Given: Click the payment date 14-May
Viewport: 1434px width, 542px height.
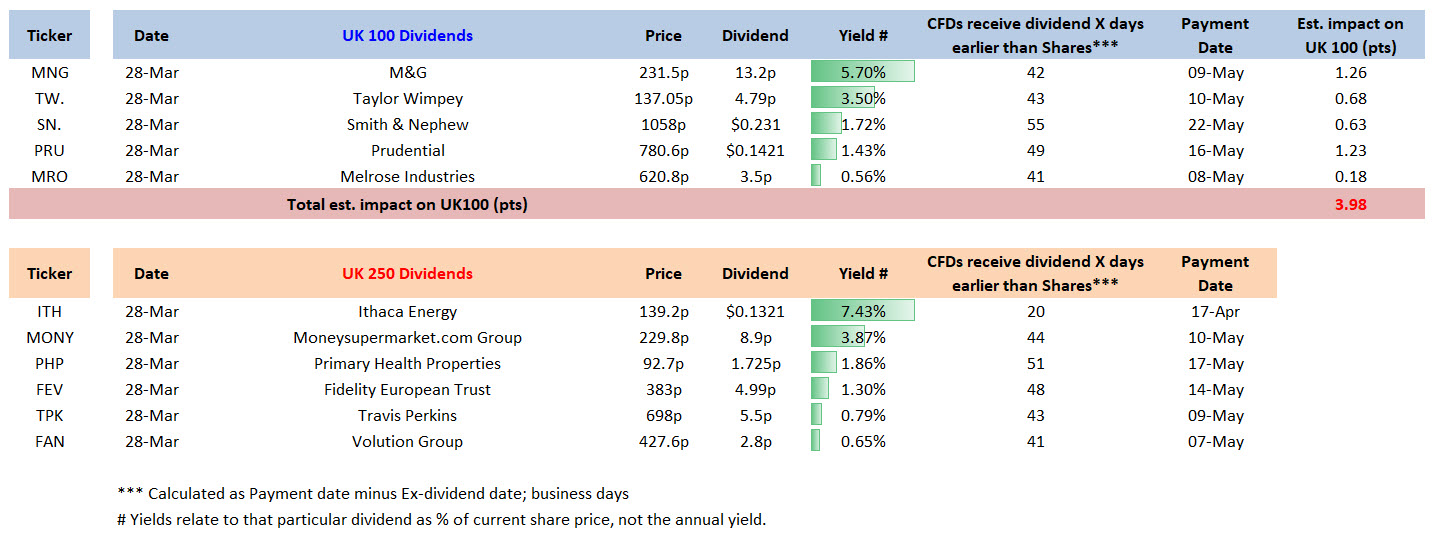Looking at the screenshot, I should pos(1215,389).
